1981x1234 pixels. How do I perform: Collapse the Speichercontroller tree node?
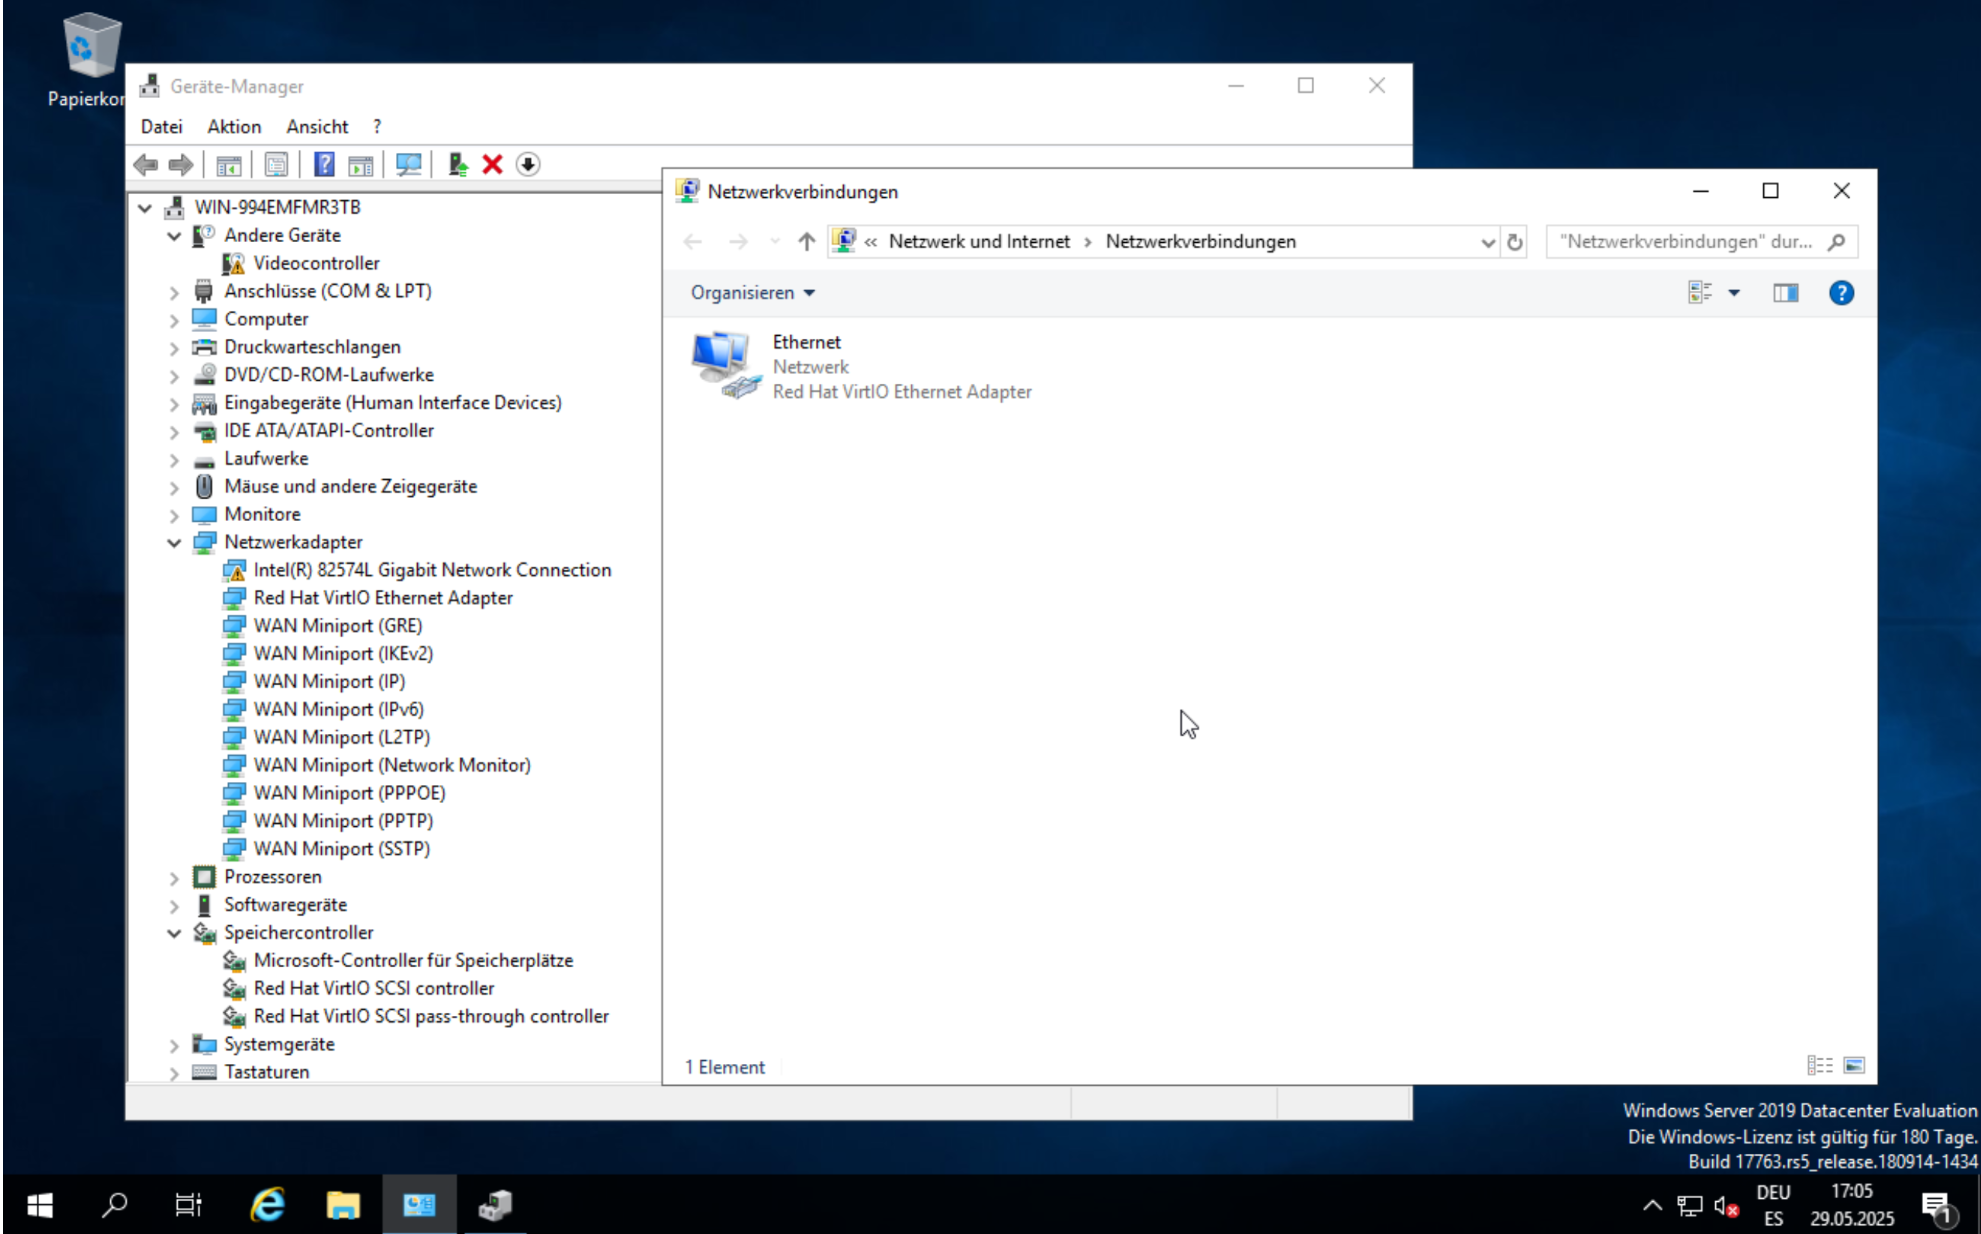[174, 933]
